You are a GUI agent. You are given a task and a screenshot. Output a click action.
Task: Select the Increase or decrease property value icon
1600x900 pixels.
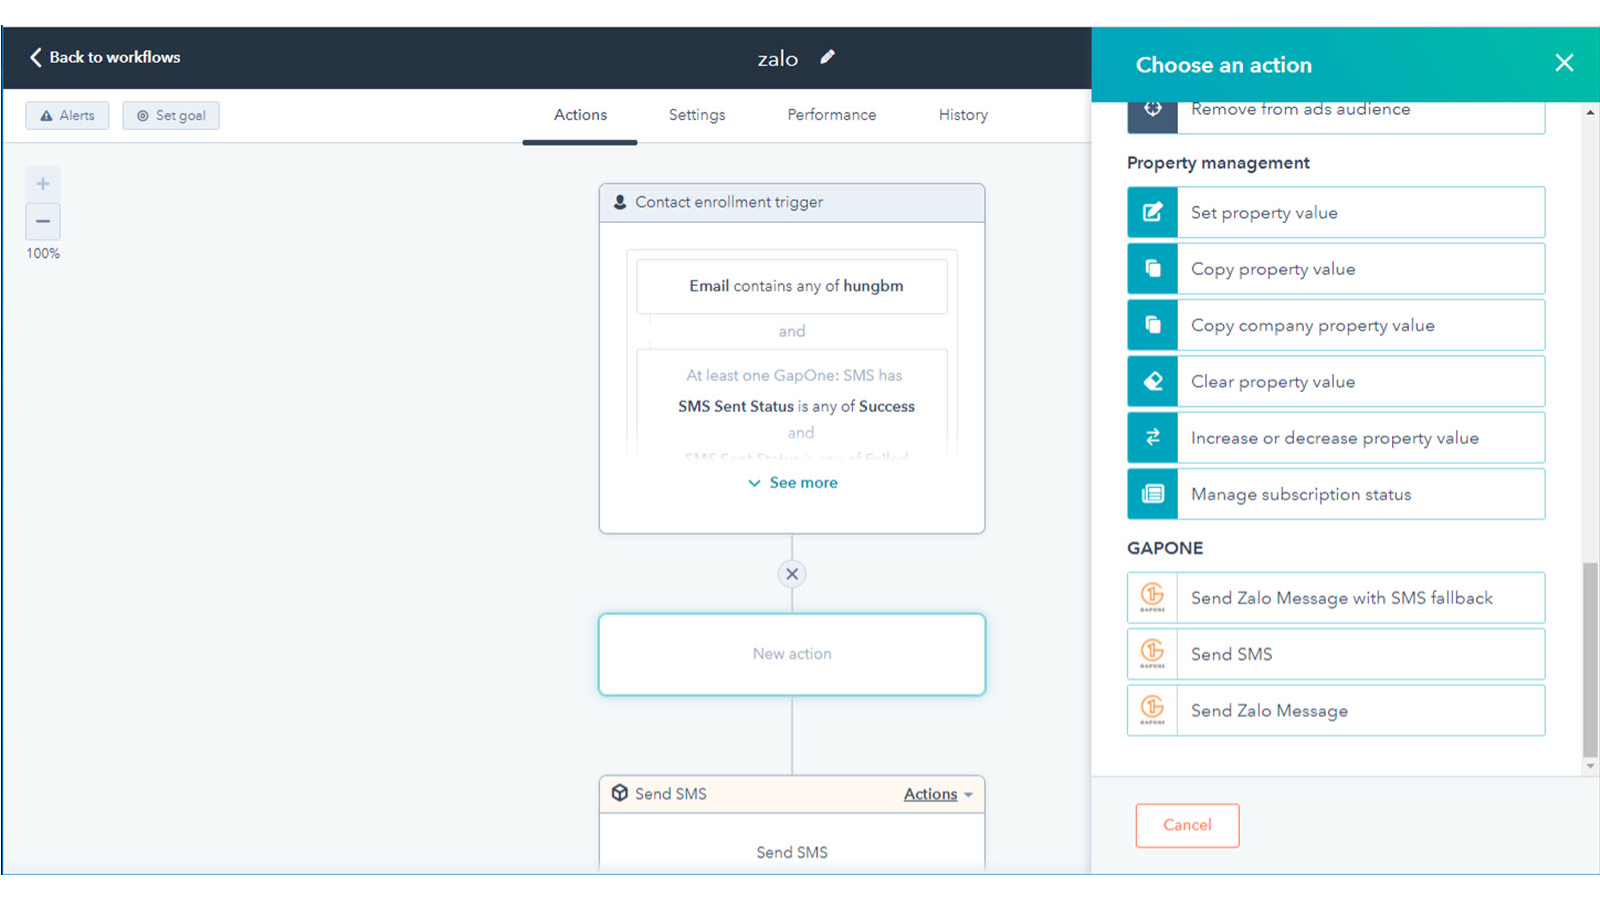point(1152,437)
